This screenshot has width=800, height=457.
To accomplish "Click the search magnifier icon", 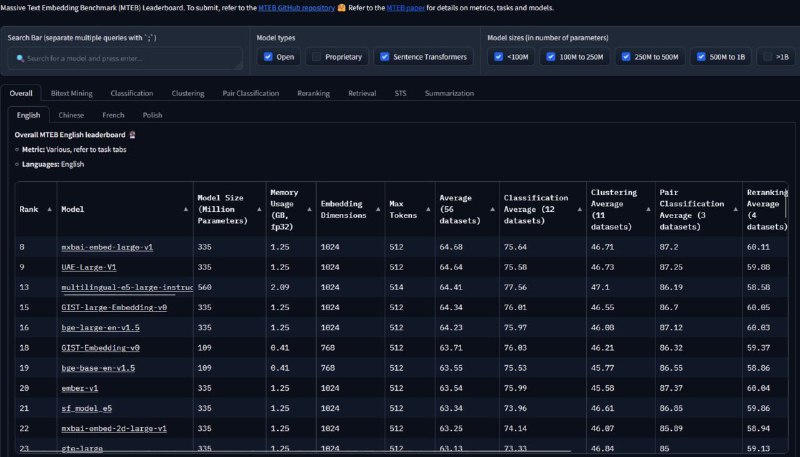I will [x=20, y=59].
